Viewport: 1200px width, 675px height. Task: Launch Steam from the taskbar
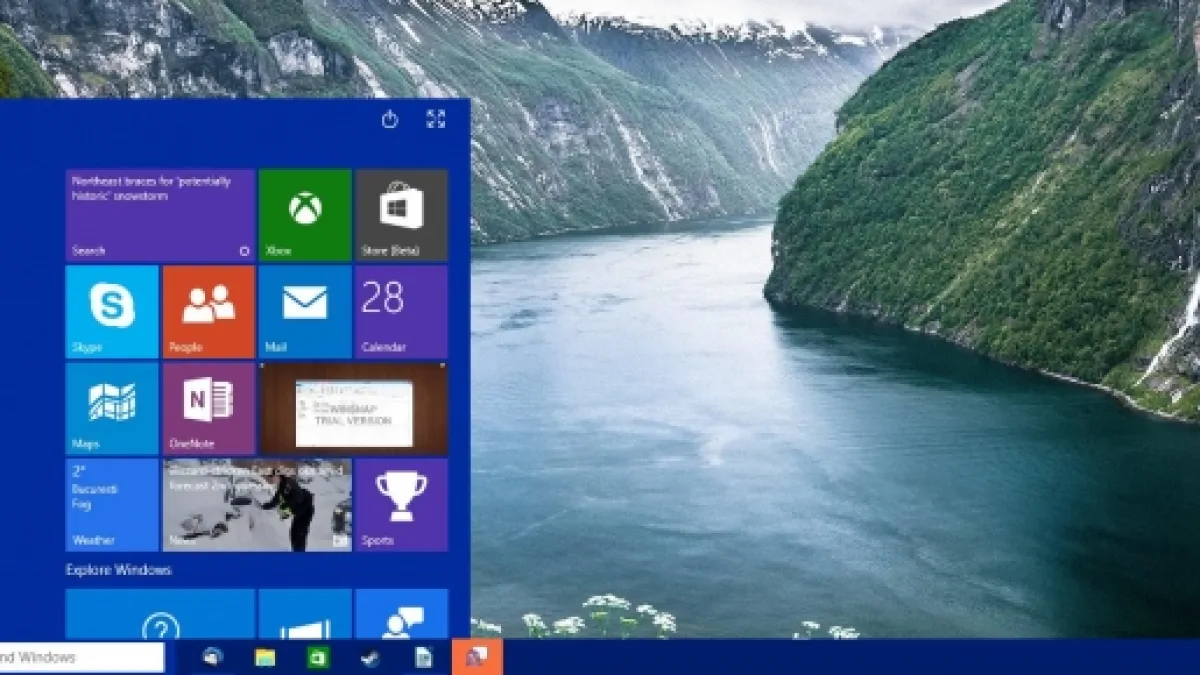coord(371,657)
